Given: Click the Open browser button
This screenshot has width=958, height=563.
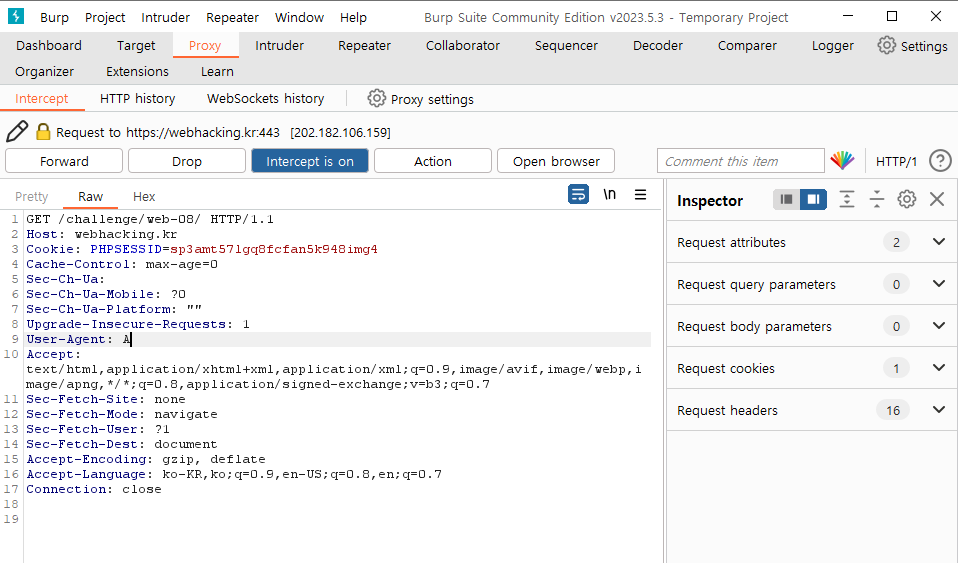Looking at the screenshot, I should [x=556, y=161].
